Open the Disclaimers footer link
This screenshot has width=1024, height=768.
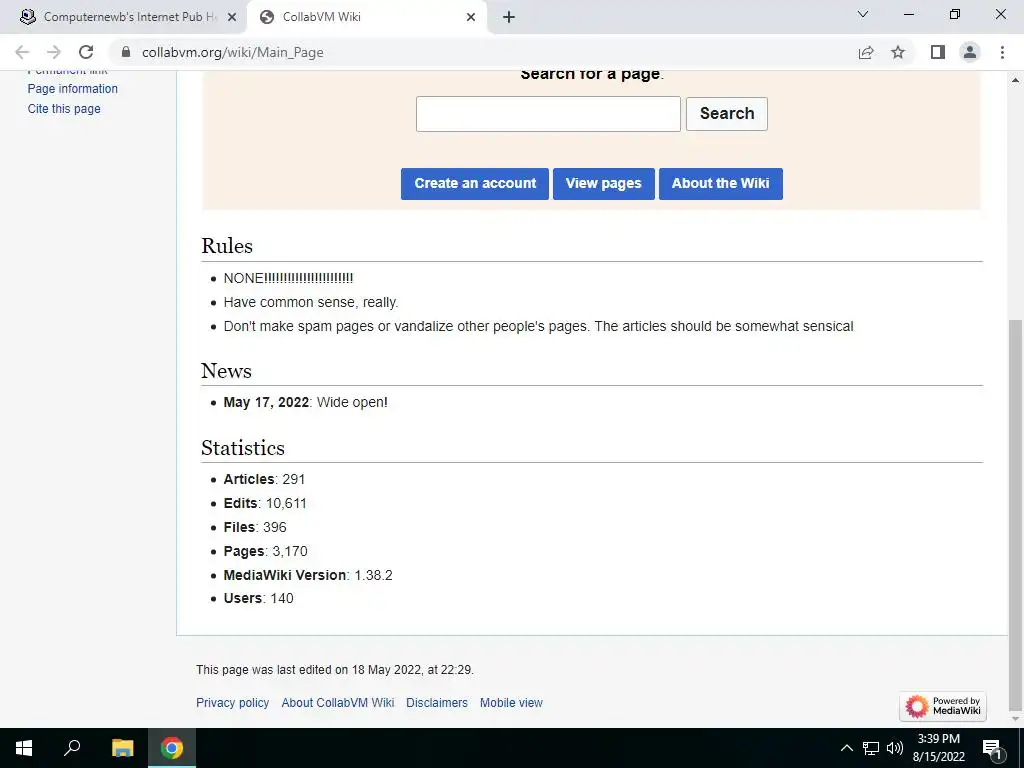click(x=437, y=703)
